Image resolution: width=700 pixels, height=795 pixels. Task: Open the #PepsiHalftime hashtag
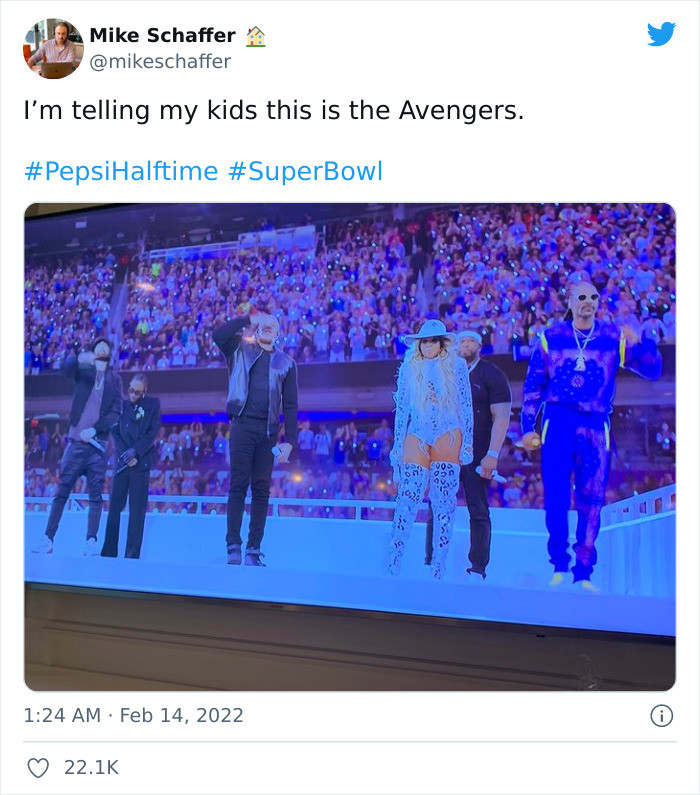[120, 171]
